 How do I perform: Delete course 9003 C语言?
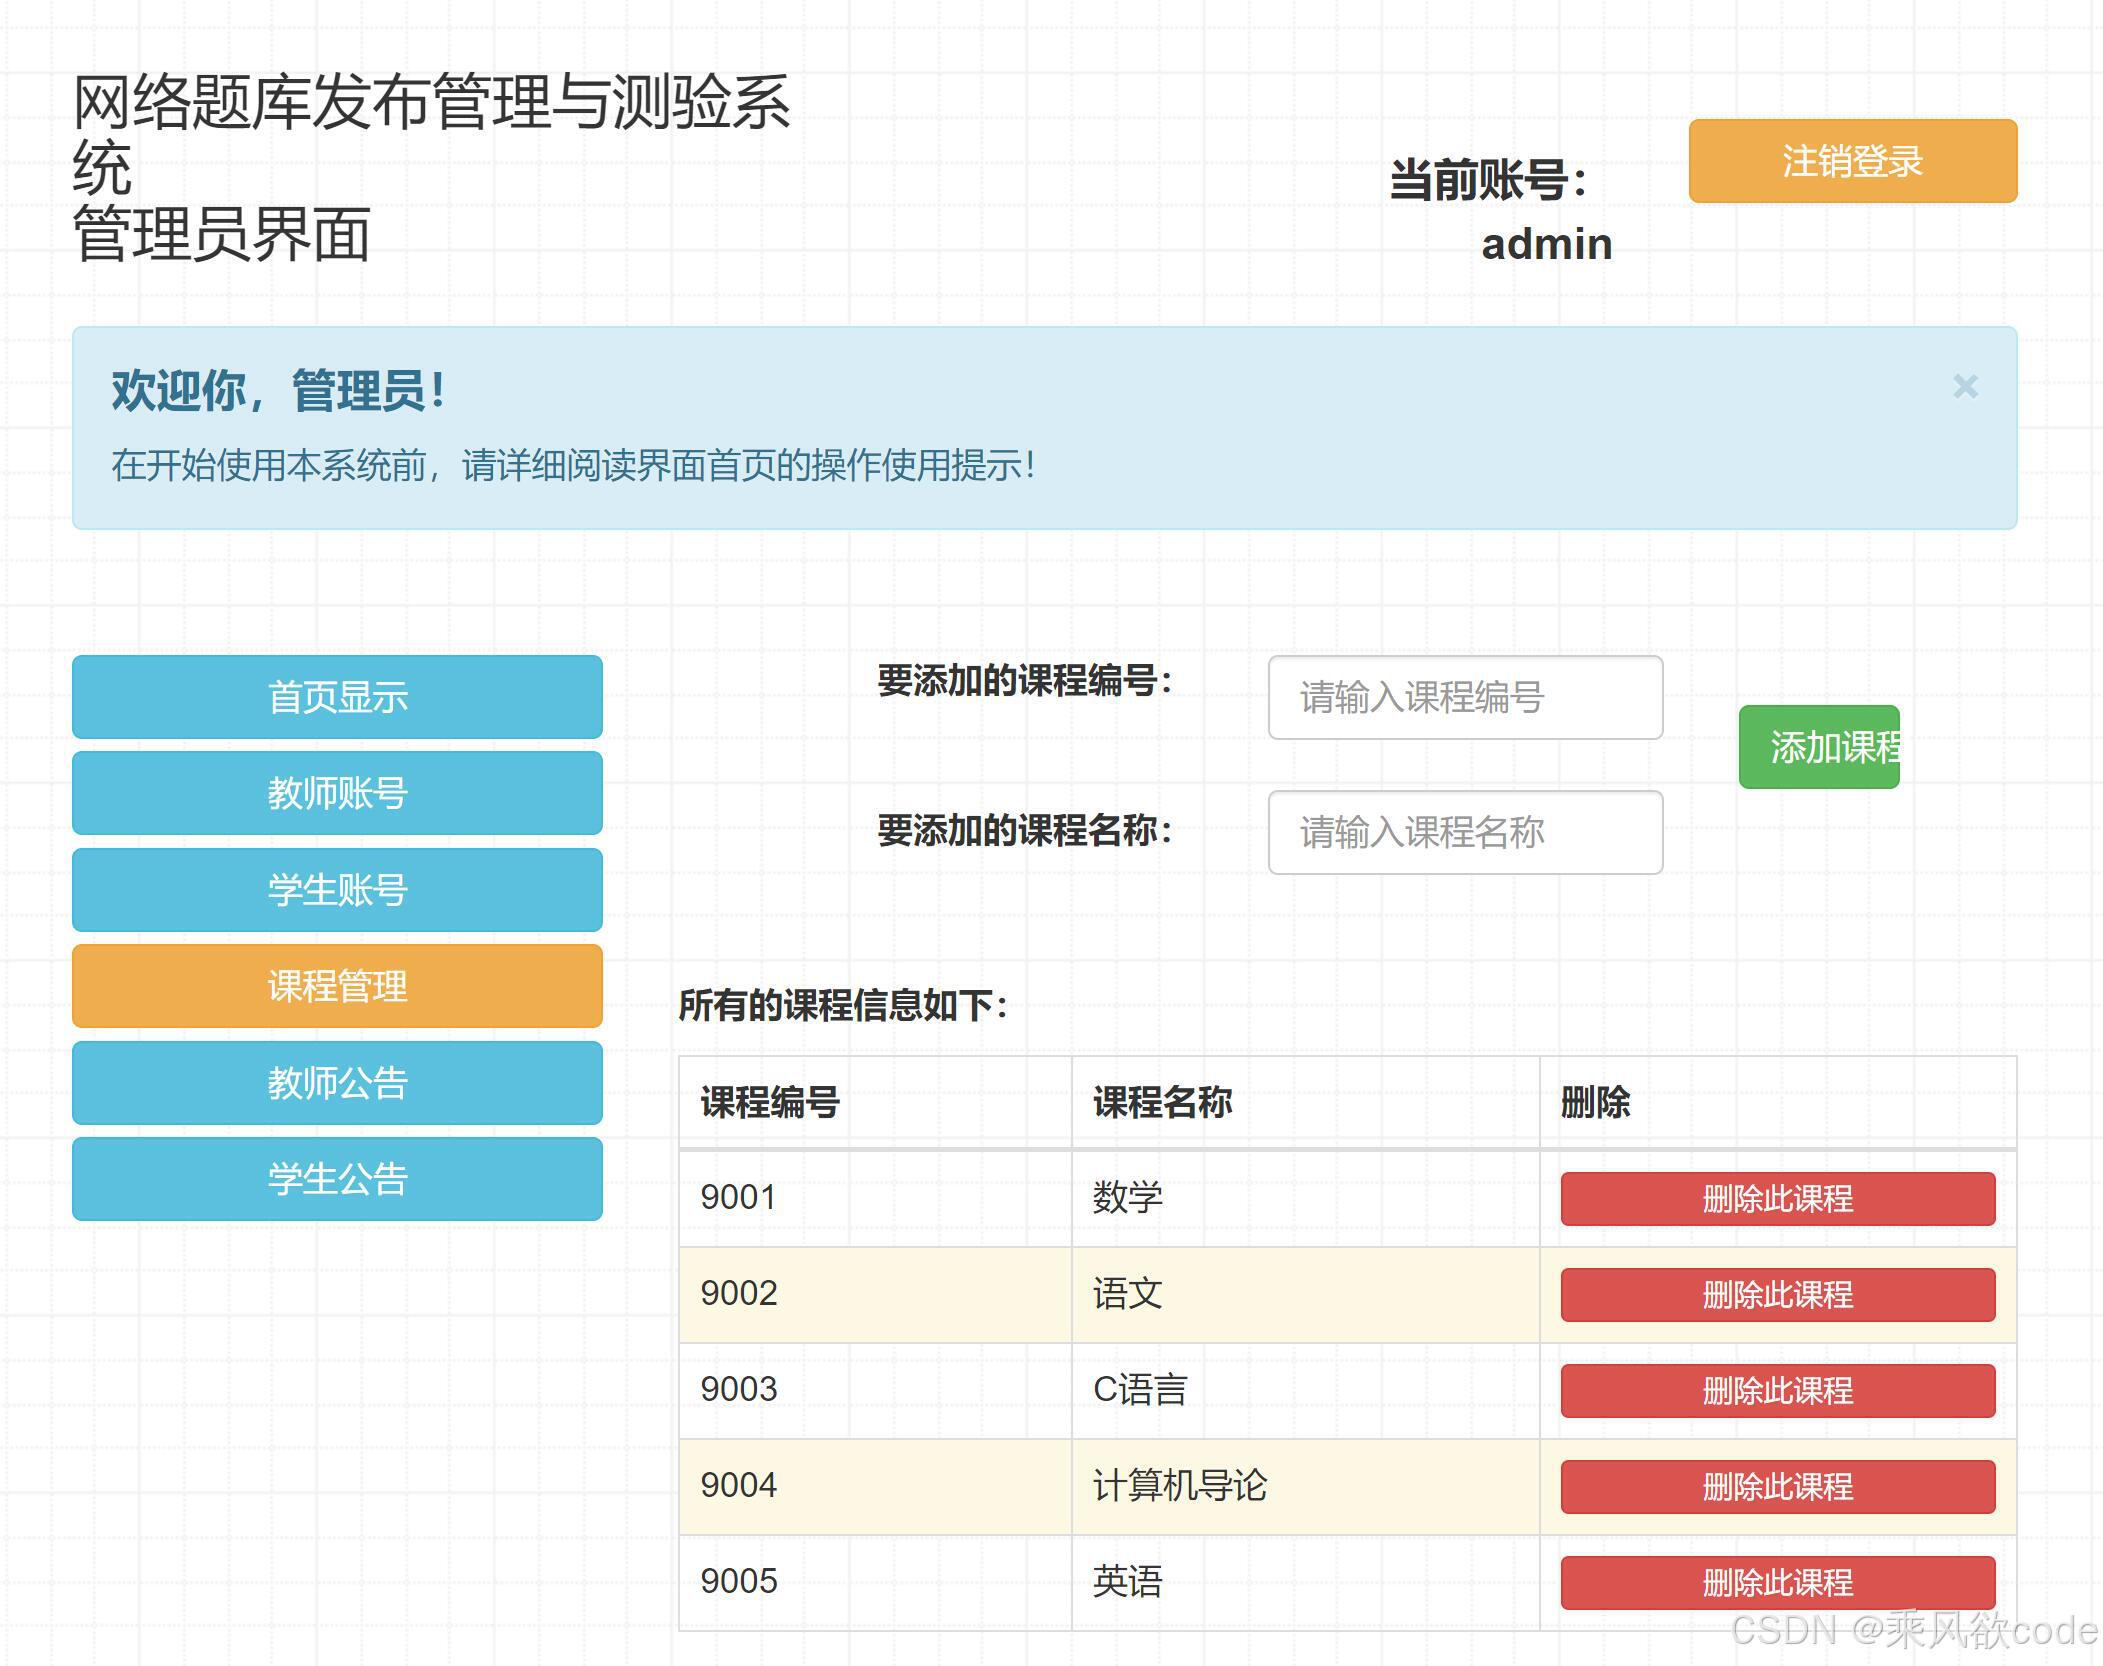1776,1390
